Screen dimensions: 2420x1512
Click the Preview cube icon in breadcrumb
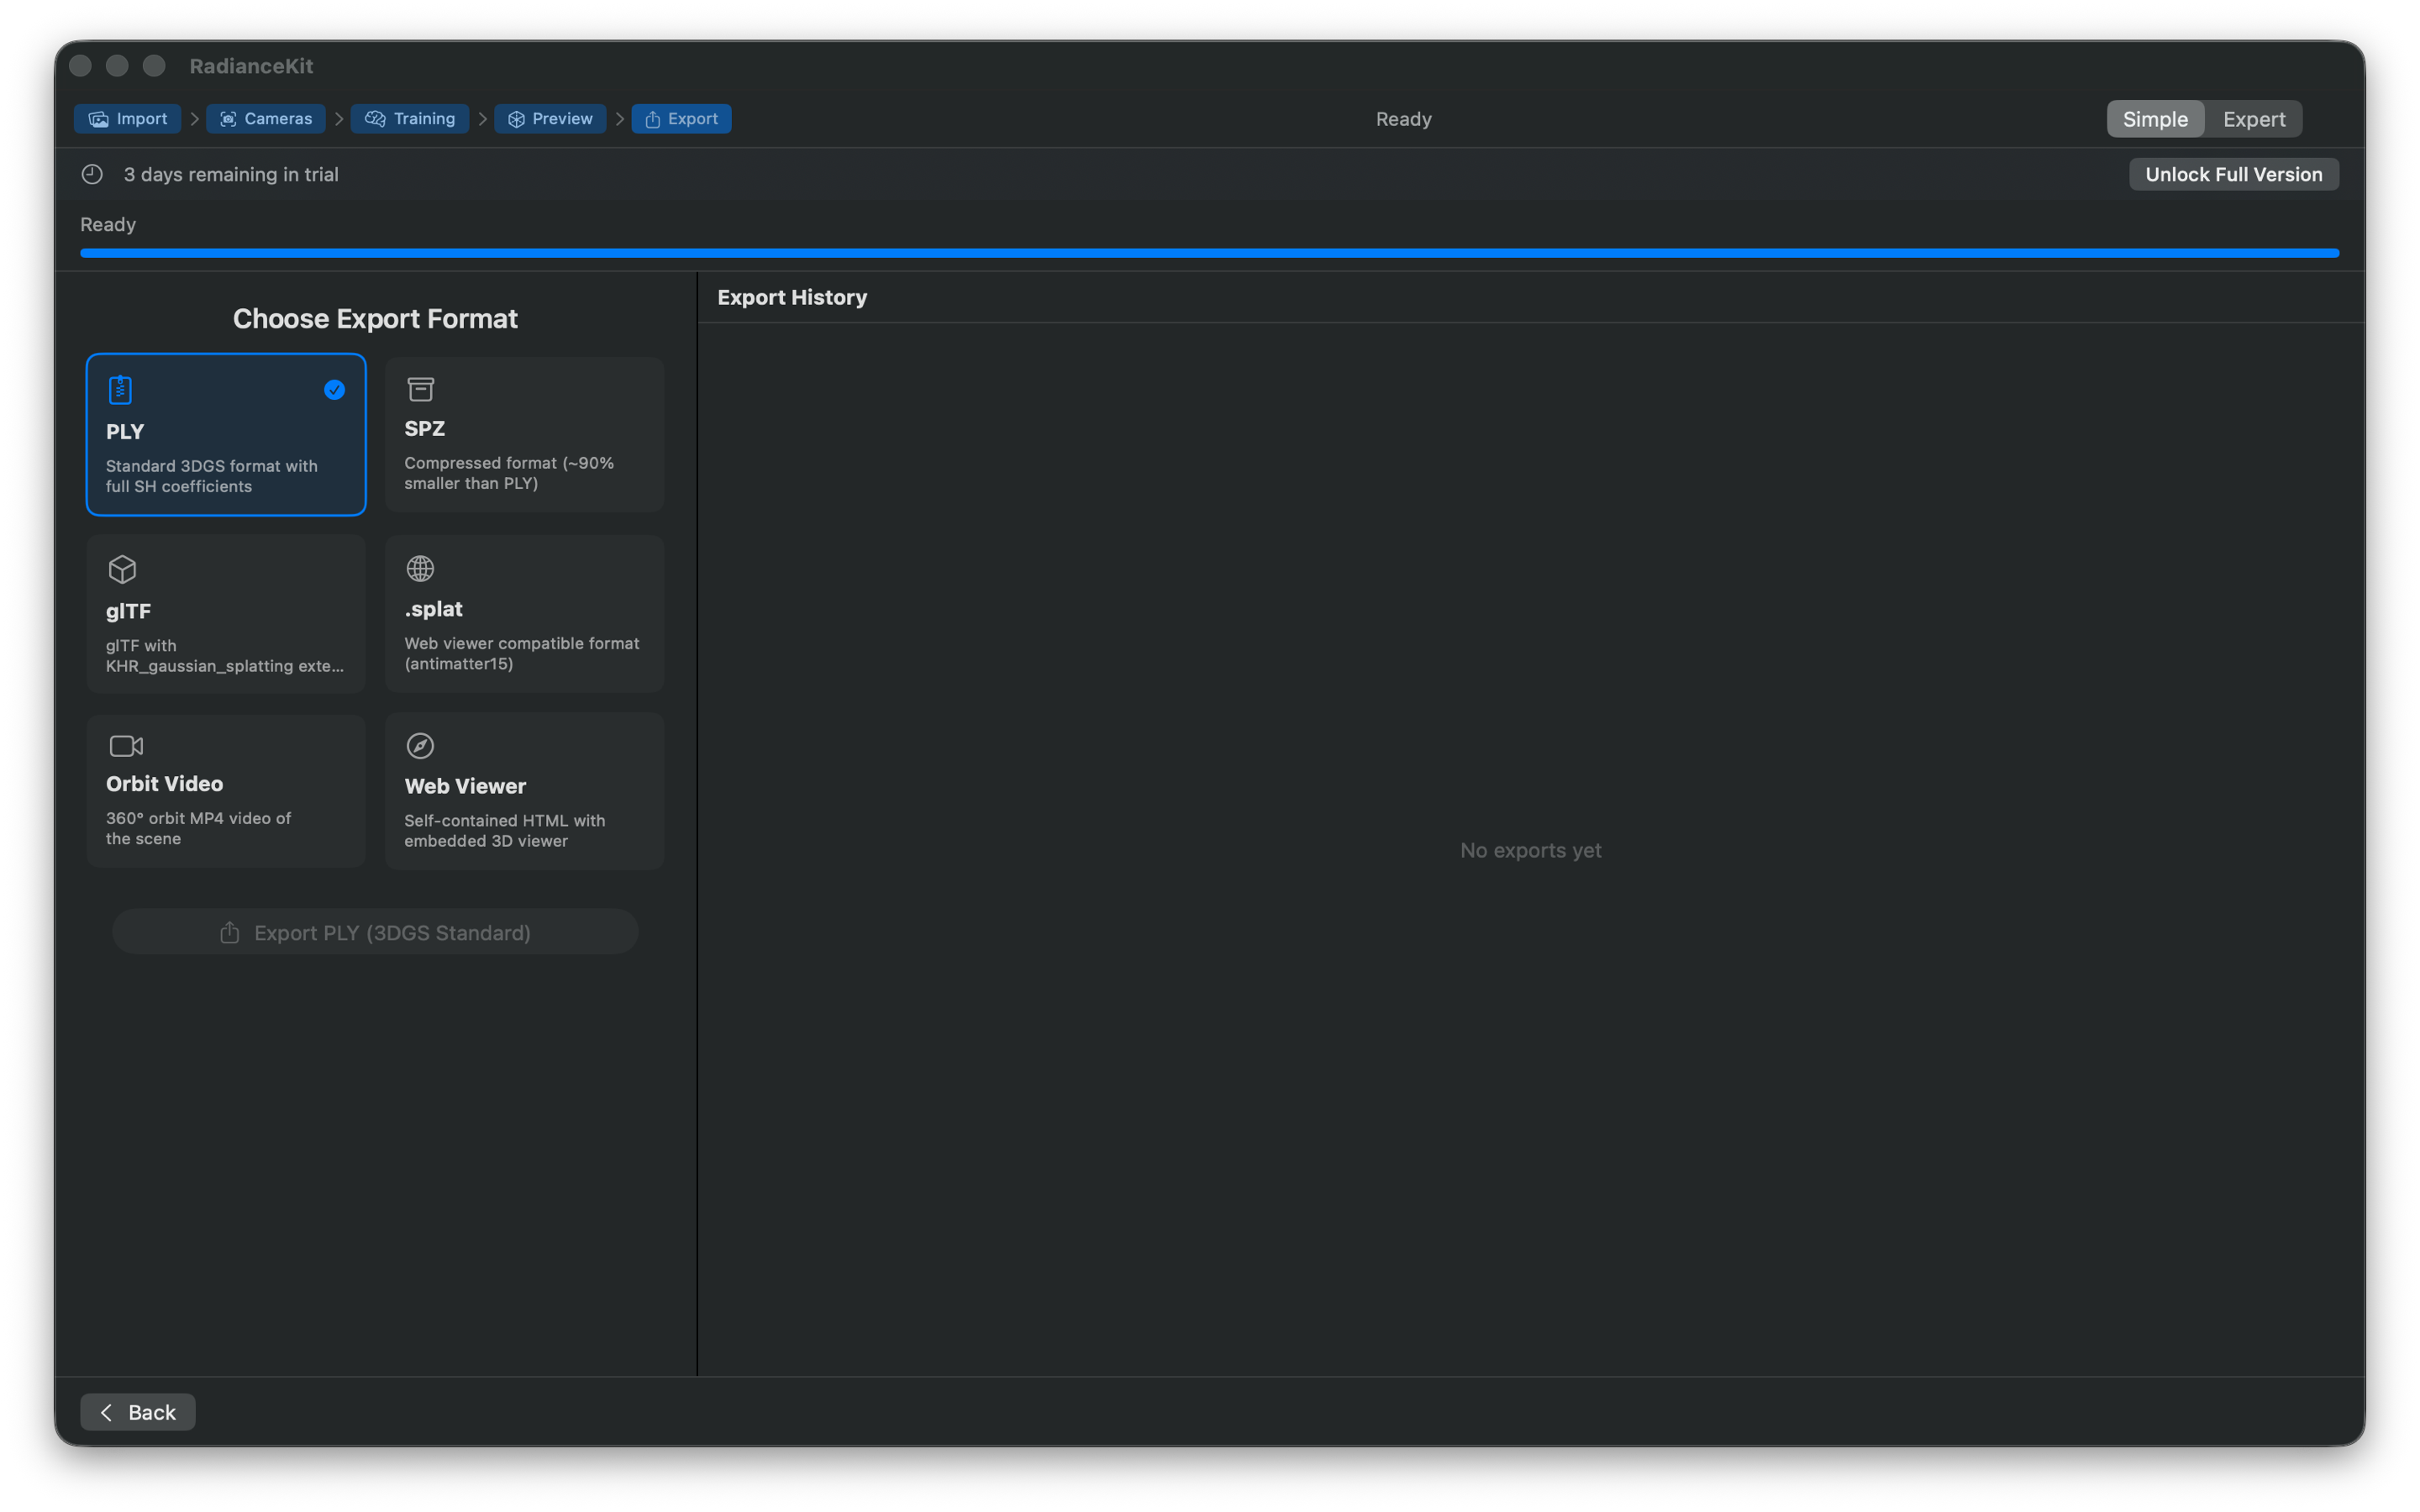click(517, 118)
